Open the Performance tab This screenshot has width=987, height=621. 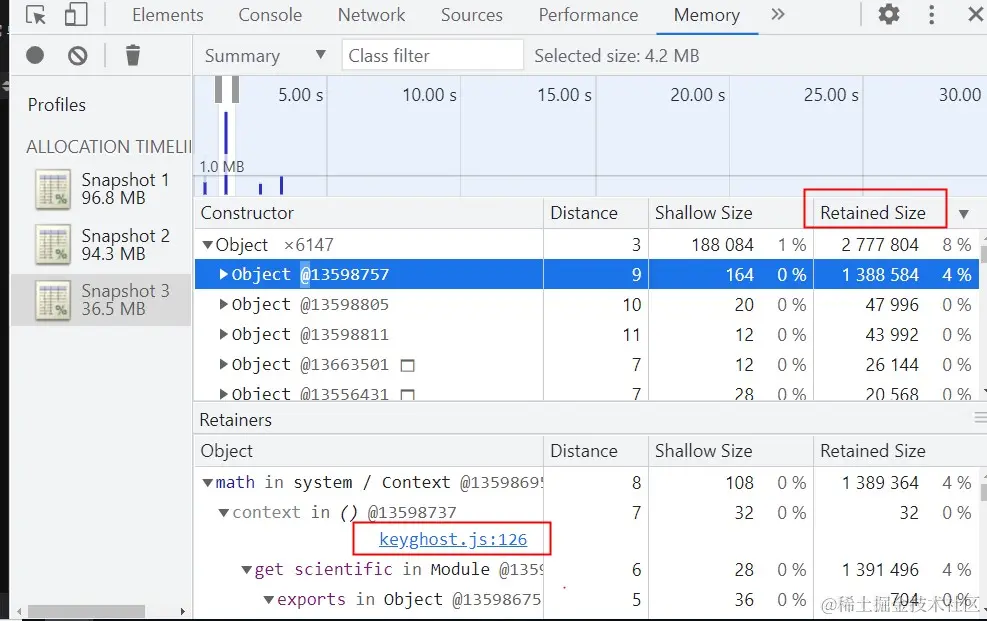point(588,15)
